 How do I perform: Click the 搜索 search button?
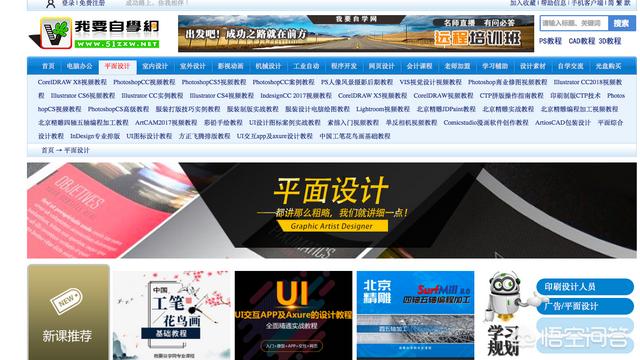621,23
